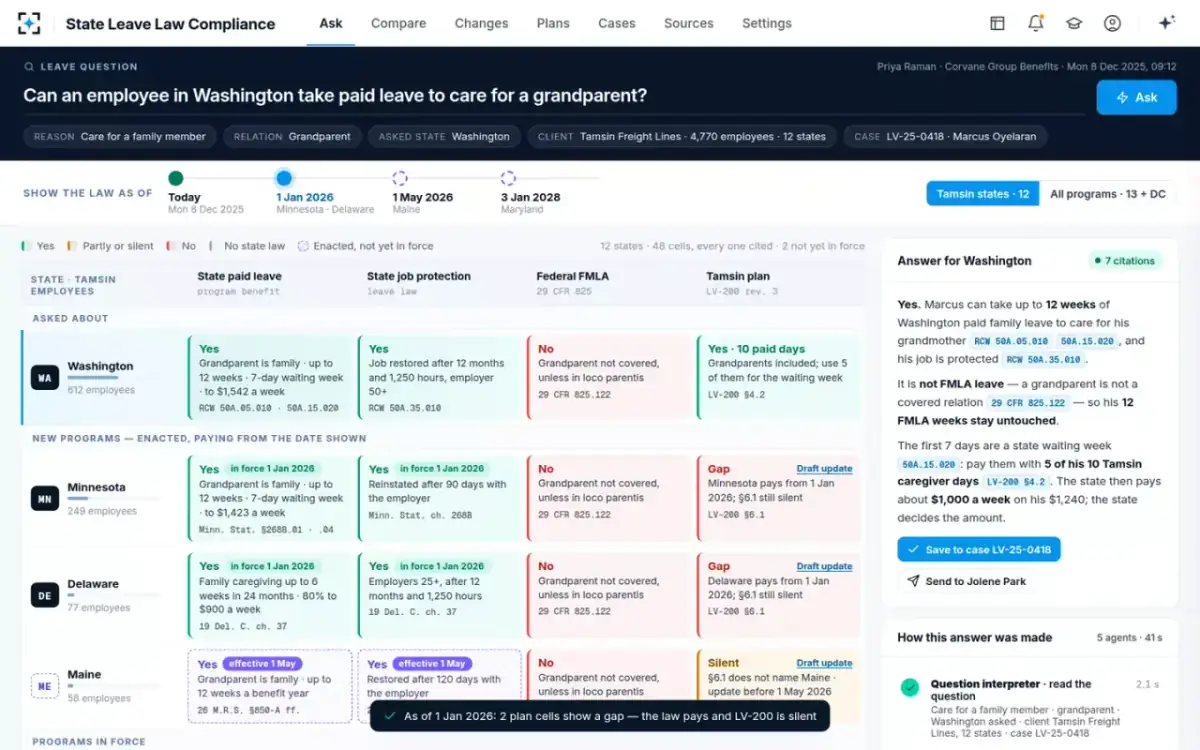
Task: Open the Asked State chip set to Washington
Action: (x=444, y=136)
